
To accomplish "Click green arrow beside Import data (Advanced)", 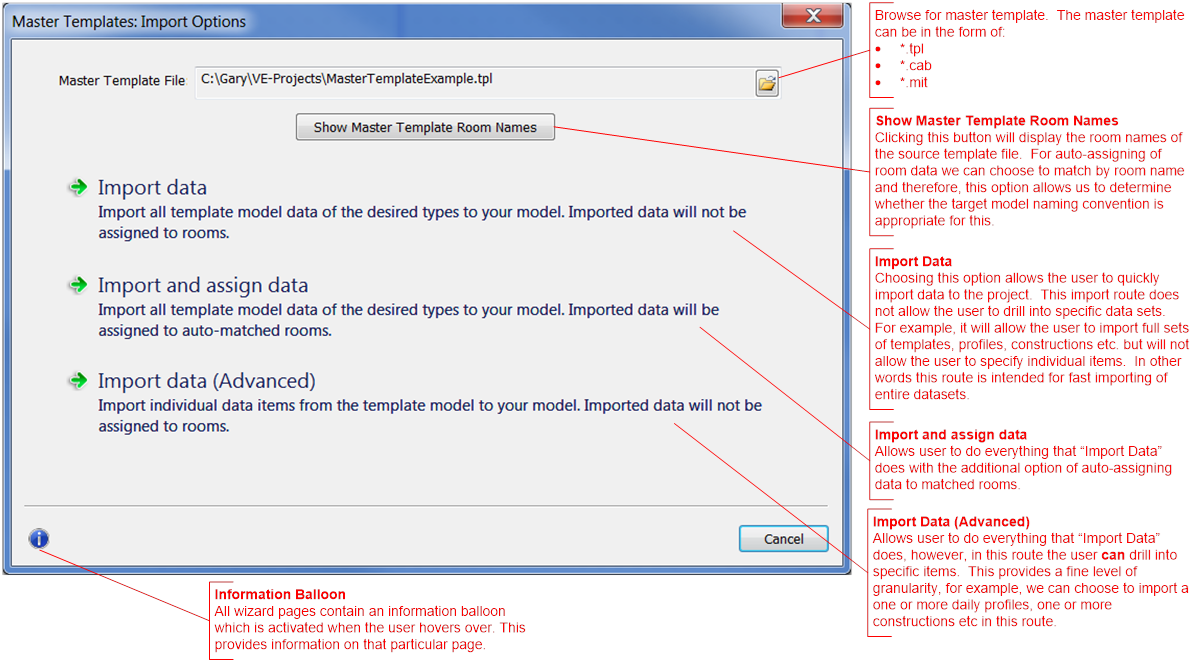I will tap(78, 381).
